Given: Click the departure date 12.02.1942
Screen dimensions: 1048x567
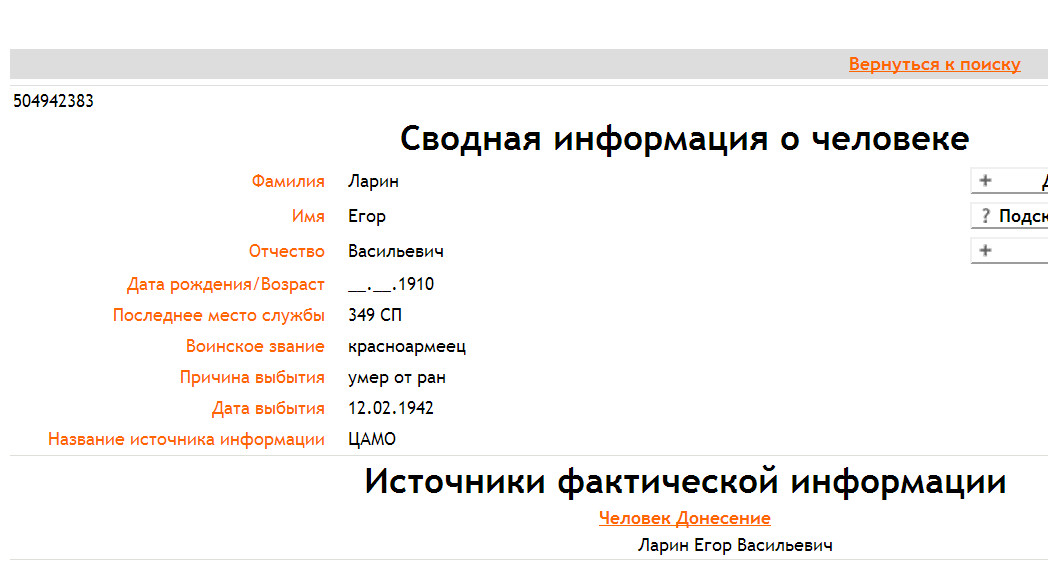Looking at the screenshot, I should pos(390,409).
